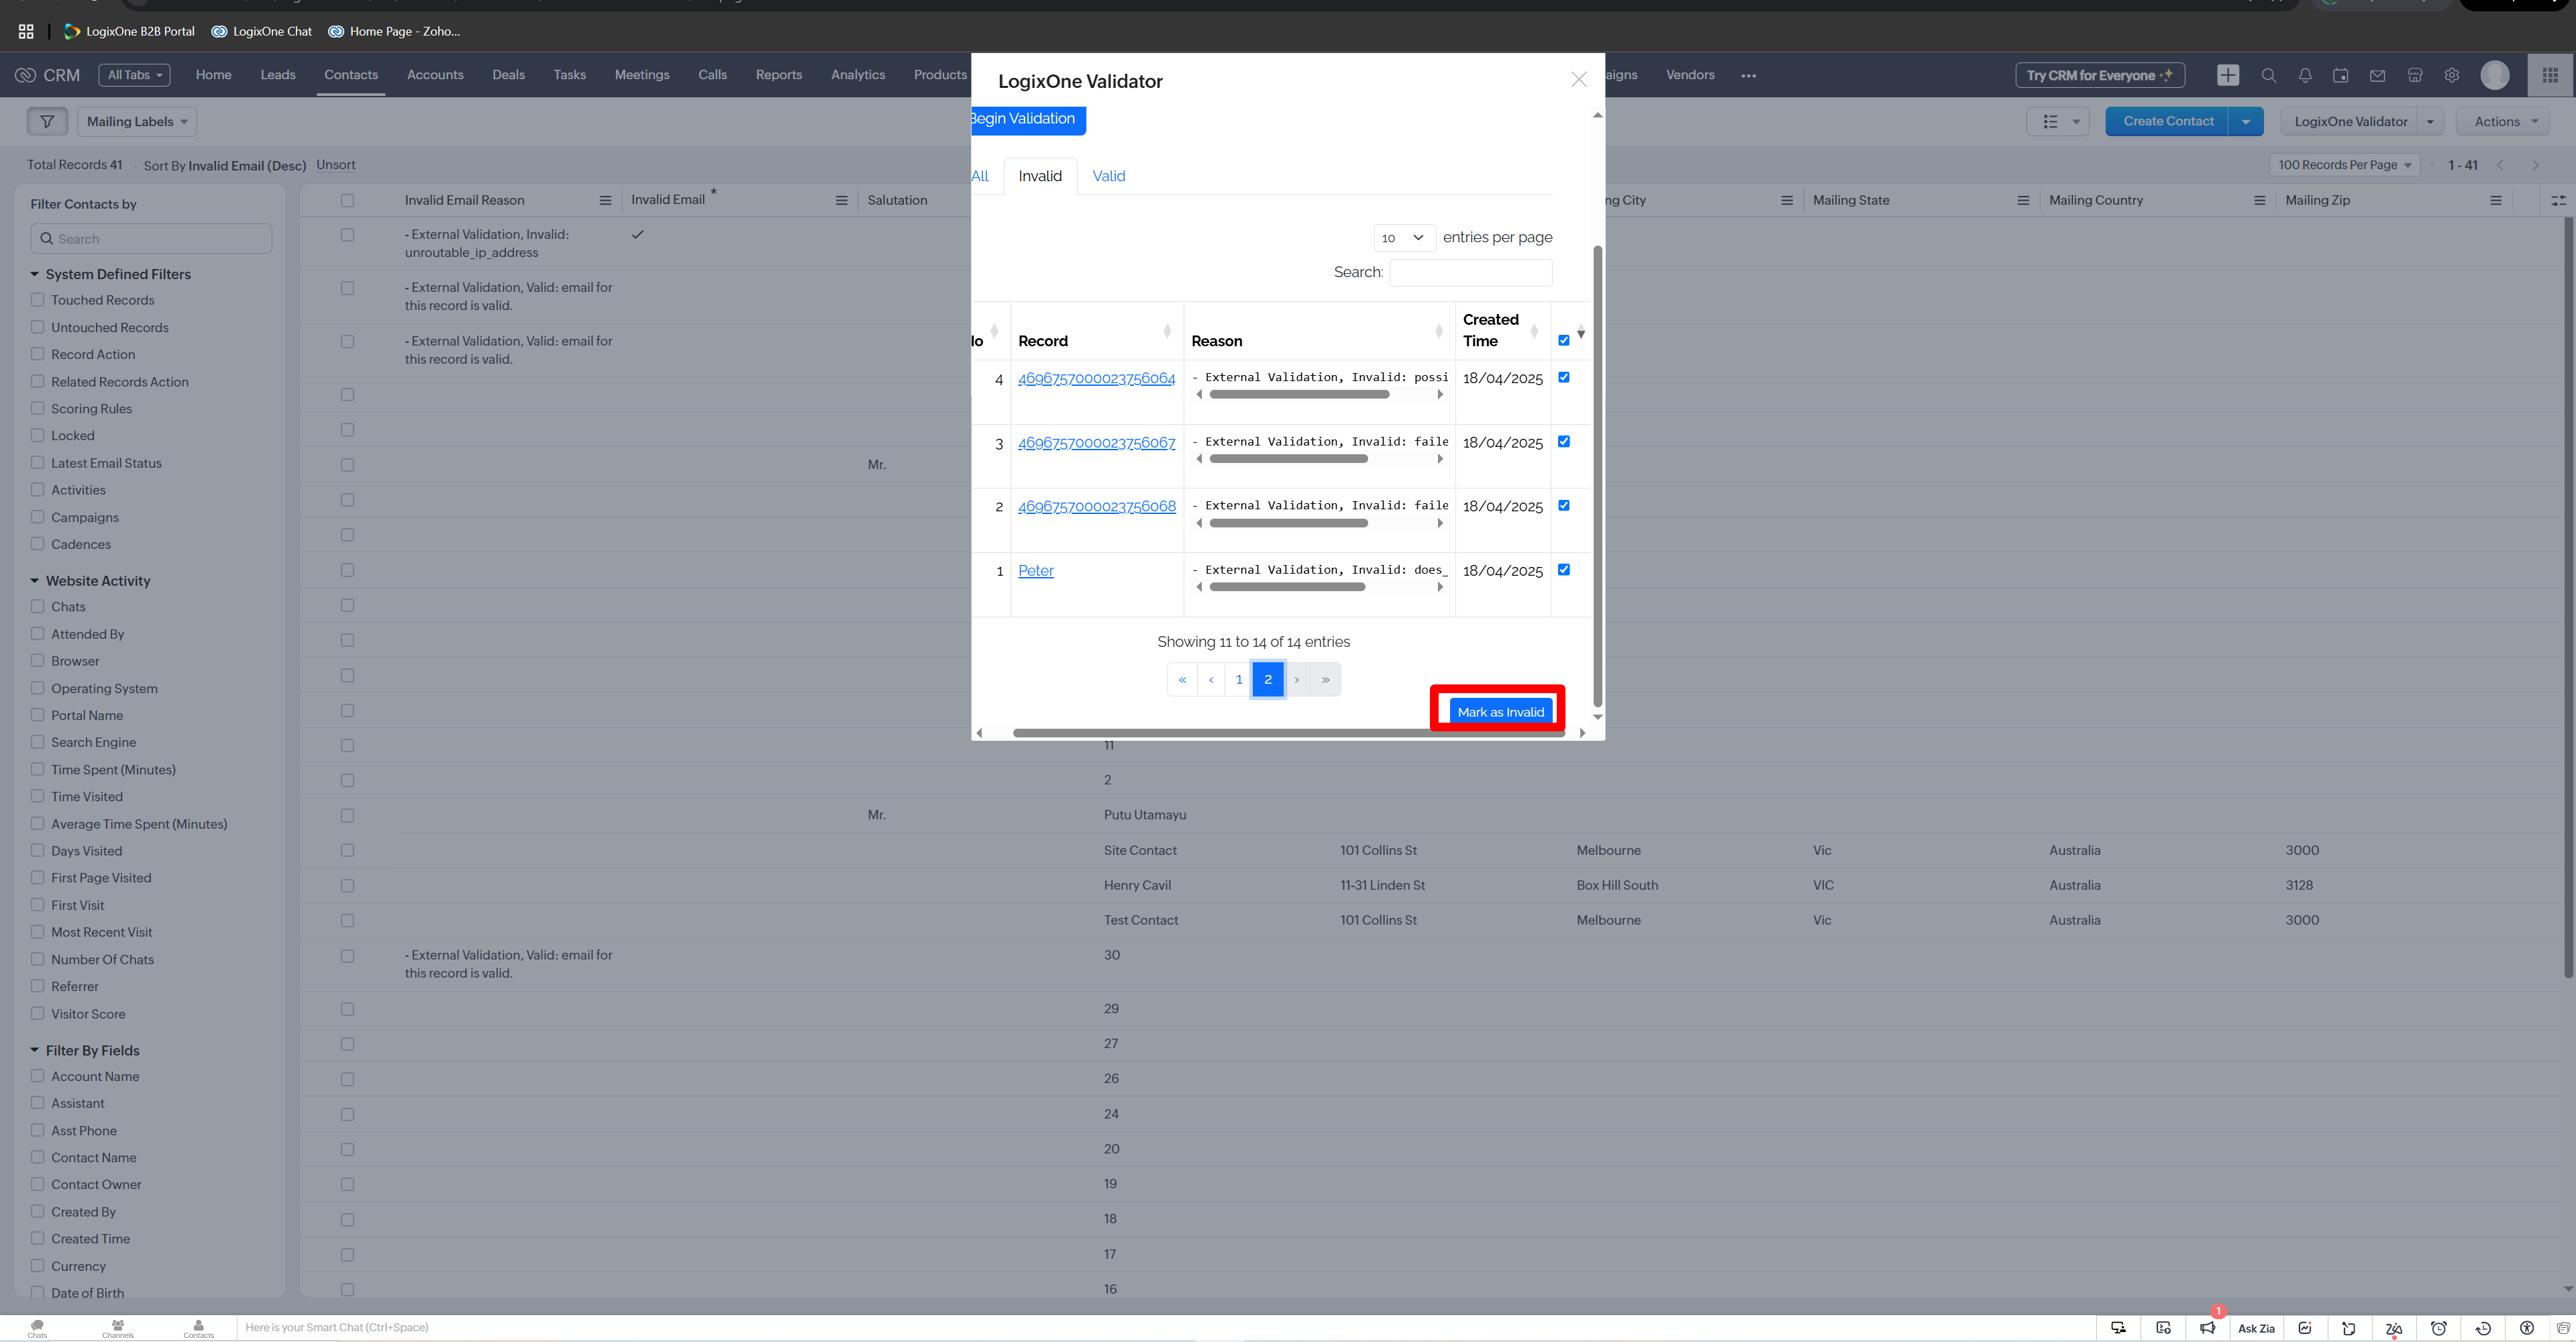This screenshot has height=1342, width=2576.
Task: Open the Channels icon in bottom bar
Action: coord(117,1328)
